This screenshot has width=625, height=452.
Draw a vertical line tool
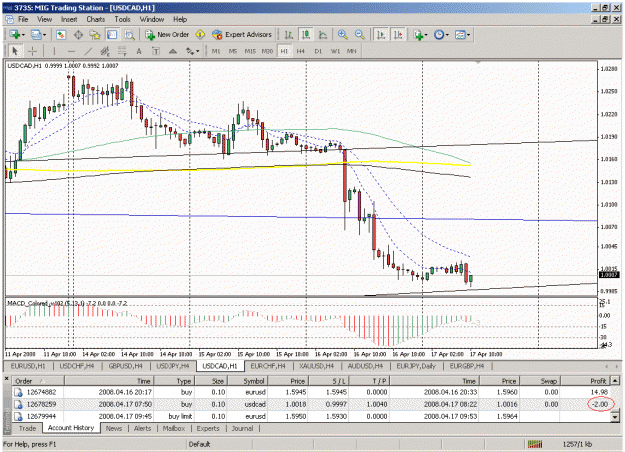coord(54,51)
